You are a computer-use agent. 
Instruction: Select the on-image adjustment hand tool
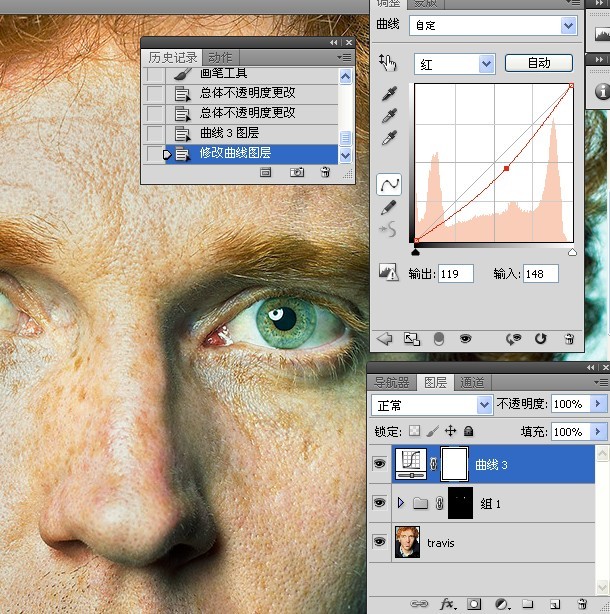coord(387,63)
